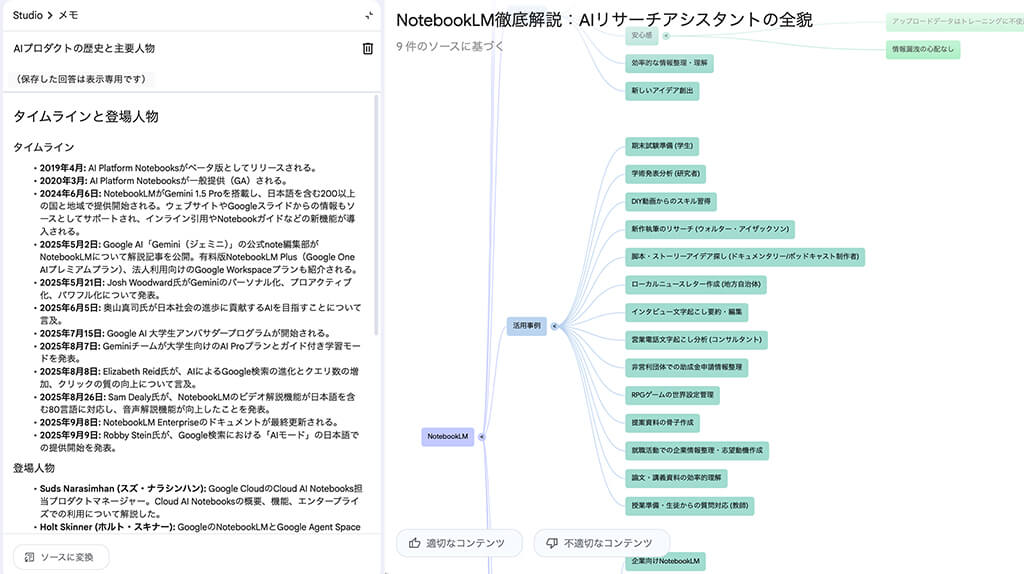Open the 授業準備・生徒からの質問対応 node
The image size is (1024, 574).
[690, 505]
